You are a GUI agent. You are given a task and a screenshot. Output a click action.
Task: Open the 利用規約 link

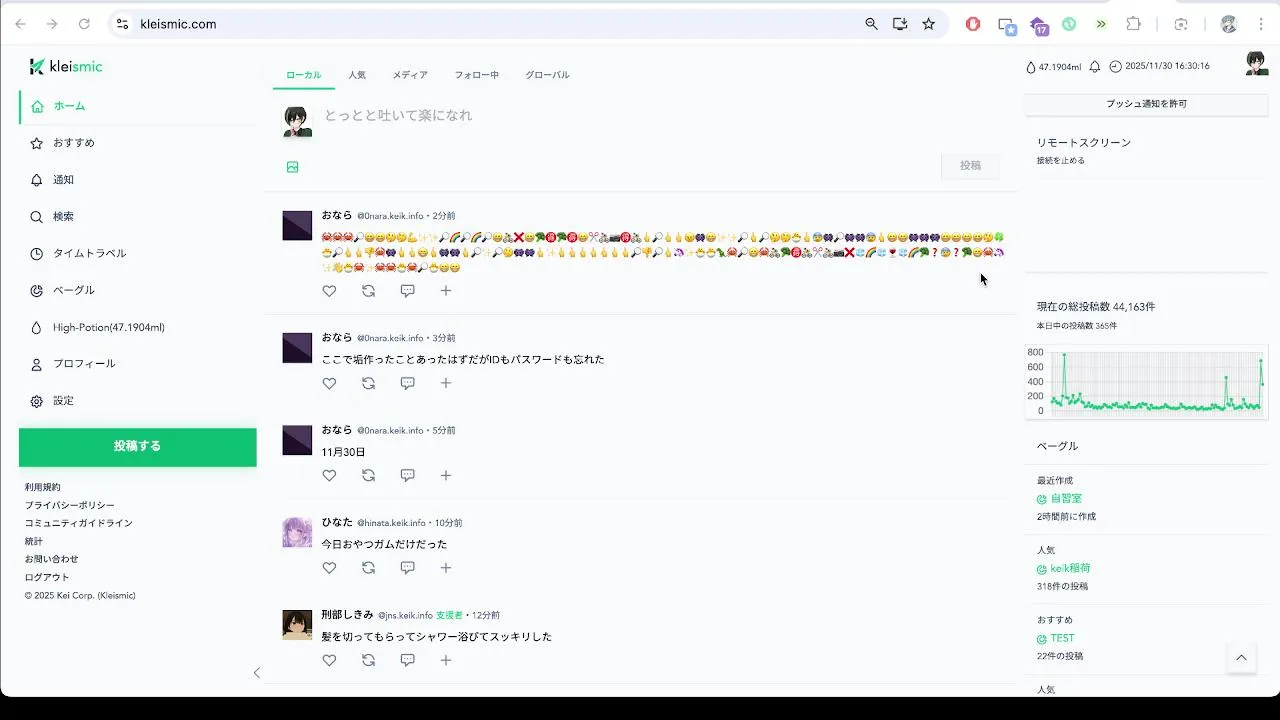(43, 487)
